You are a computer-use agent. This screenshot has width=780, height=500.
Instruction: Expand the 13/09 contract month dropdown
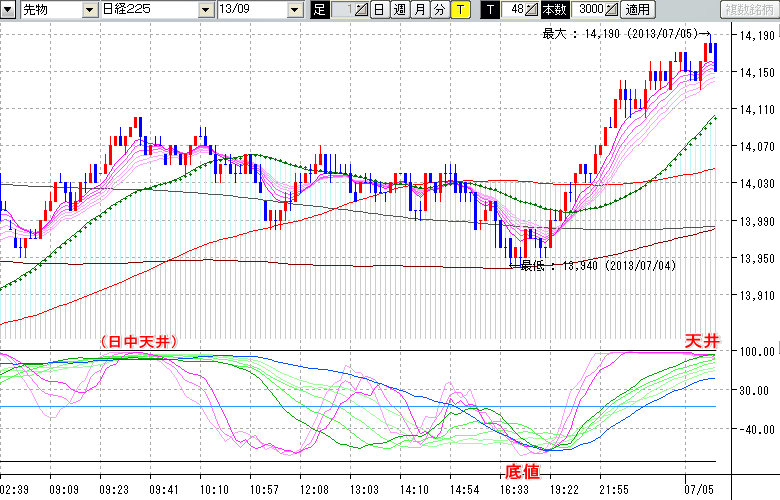coord(294,10)
